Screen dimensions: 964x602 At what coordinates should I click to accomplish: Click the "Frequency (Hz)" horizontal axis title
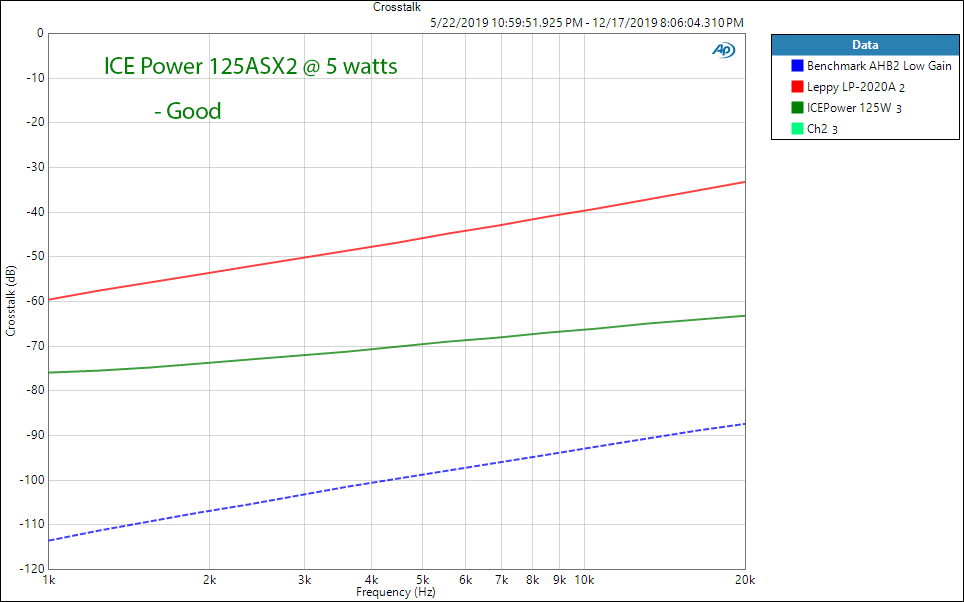tap(396, 592)
